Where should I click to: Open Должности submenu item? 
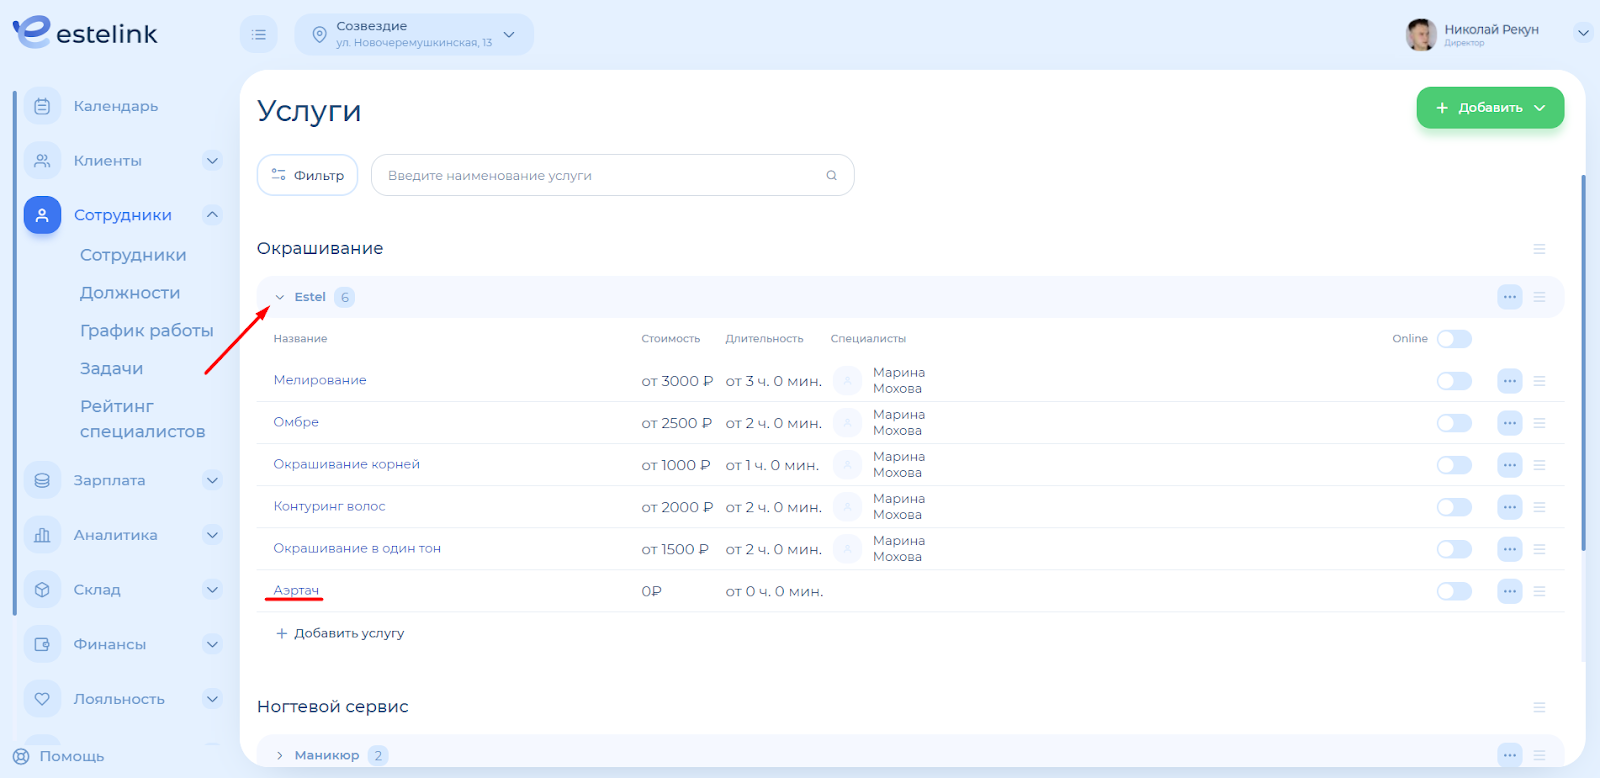click(130, 293)
